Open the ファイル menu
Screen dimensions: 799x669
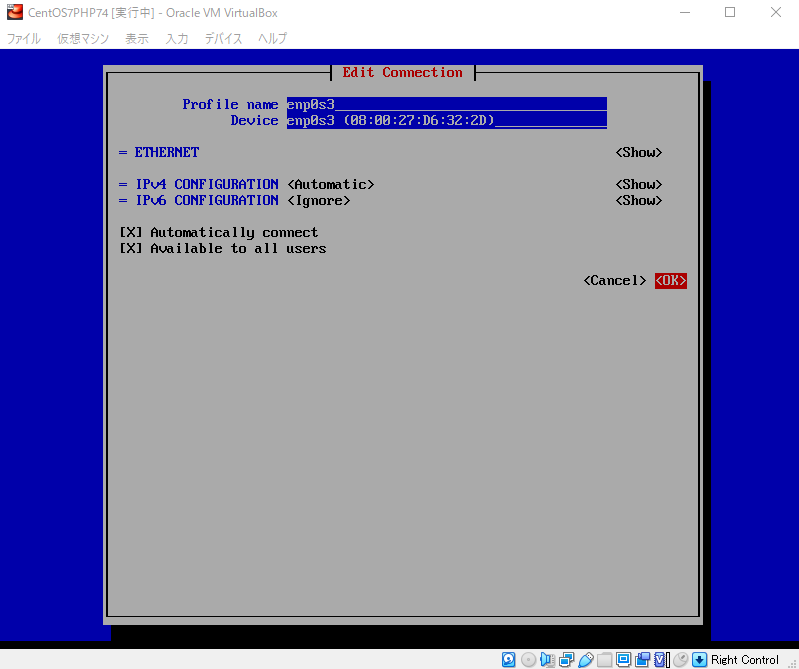(24, 38)
